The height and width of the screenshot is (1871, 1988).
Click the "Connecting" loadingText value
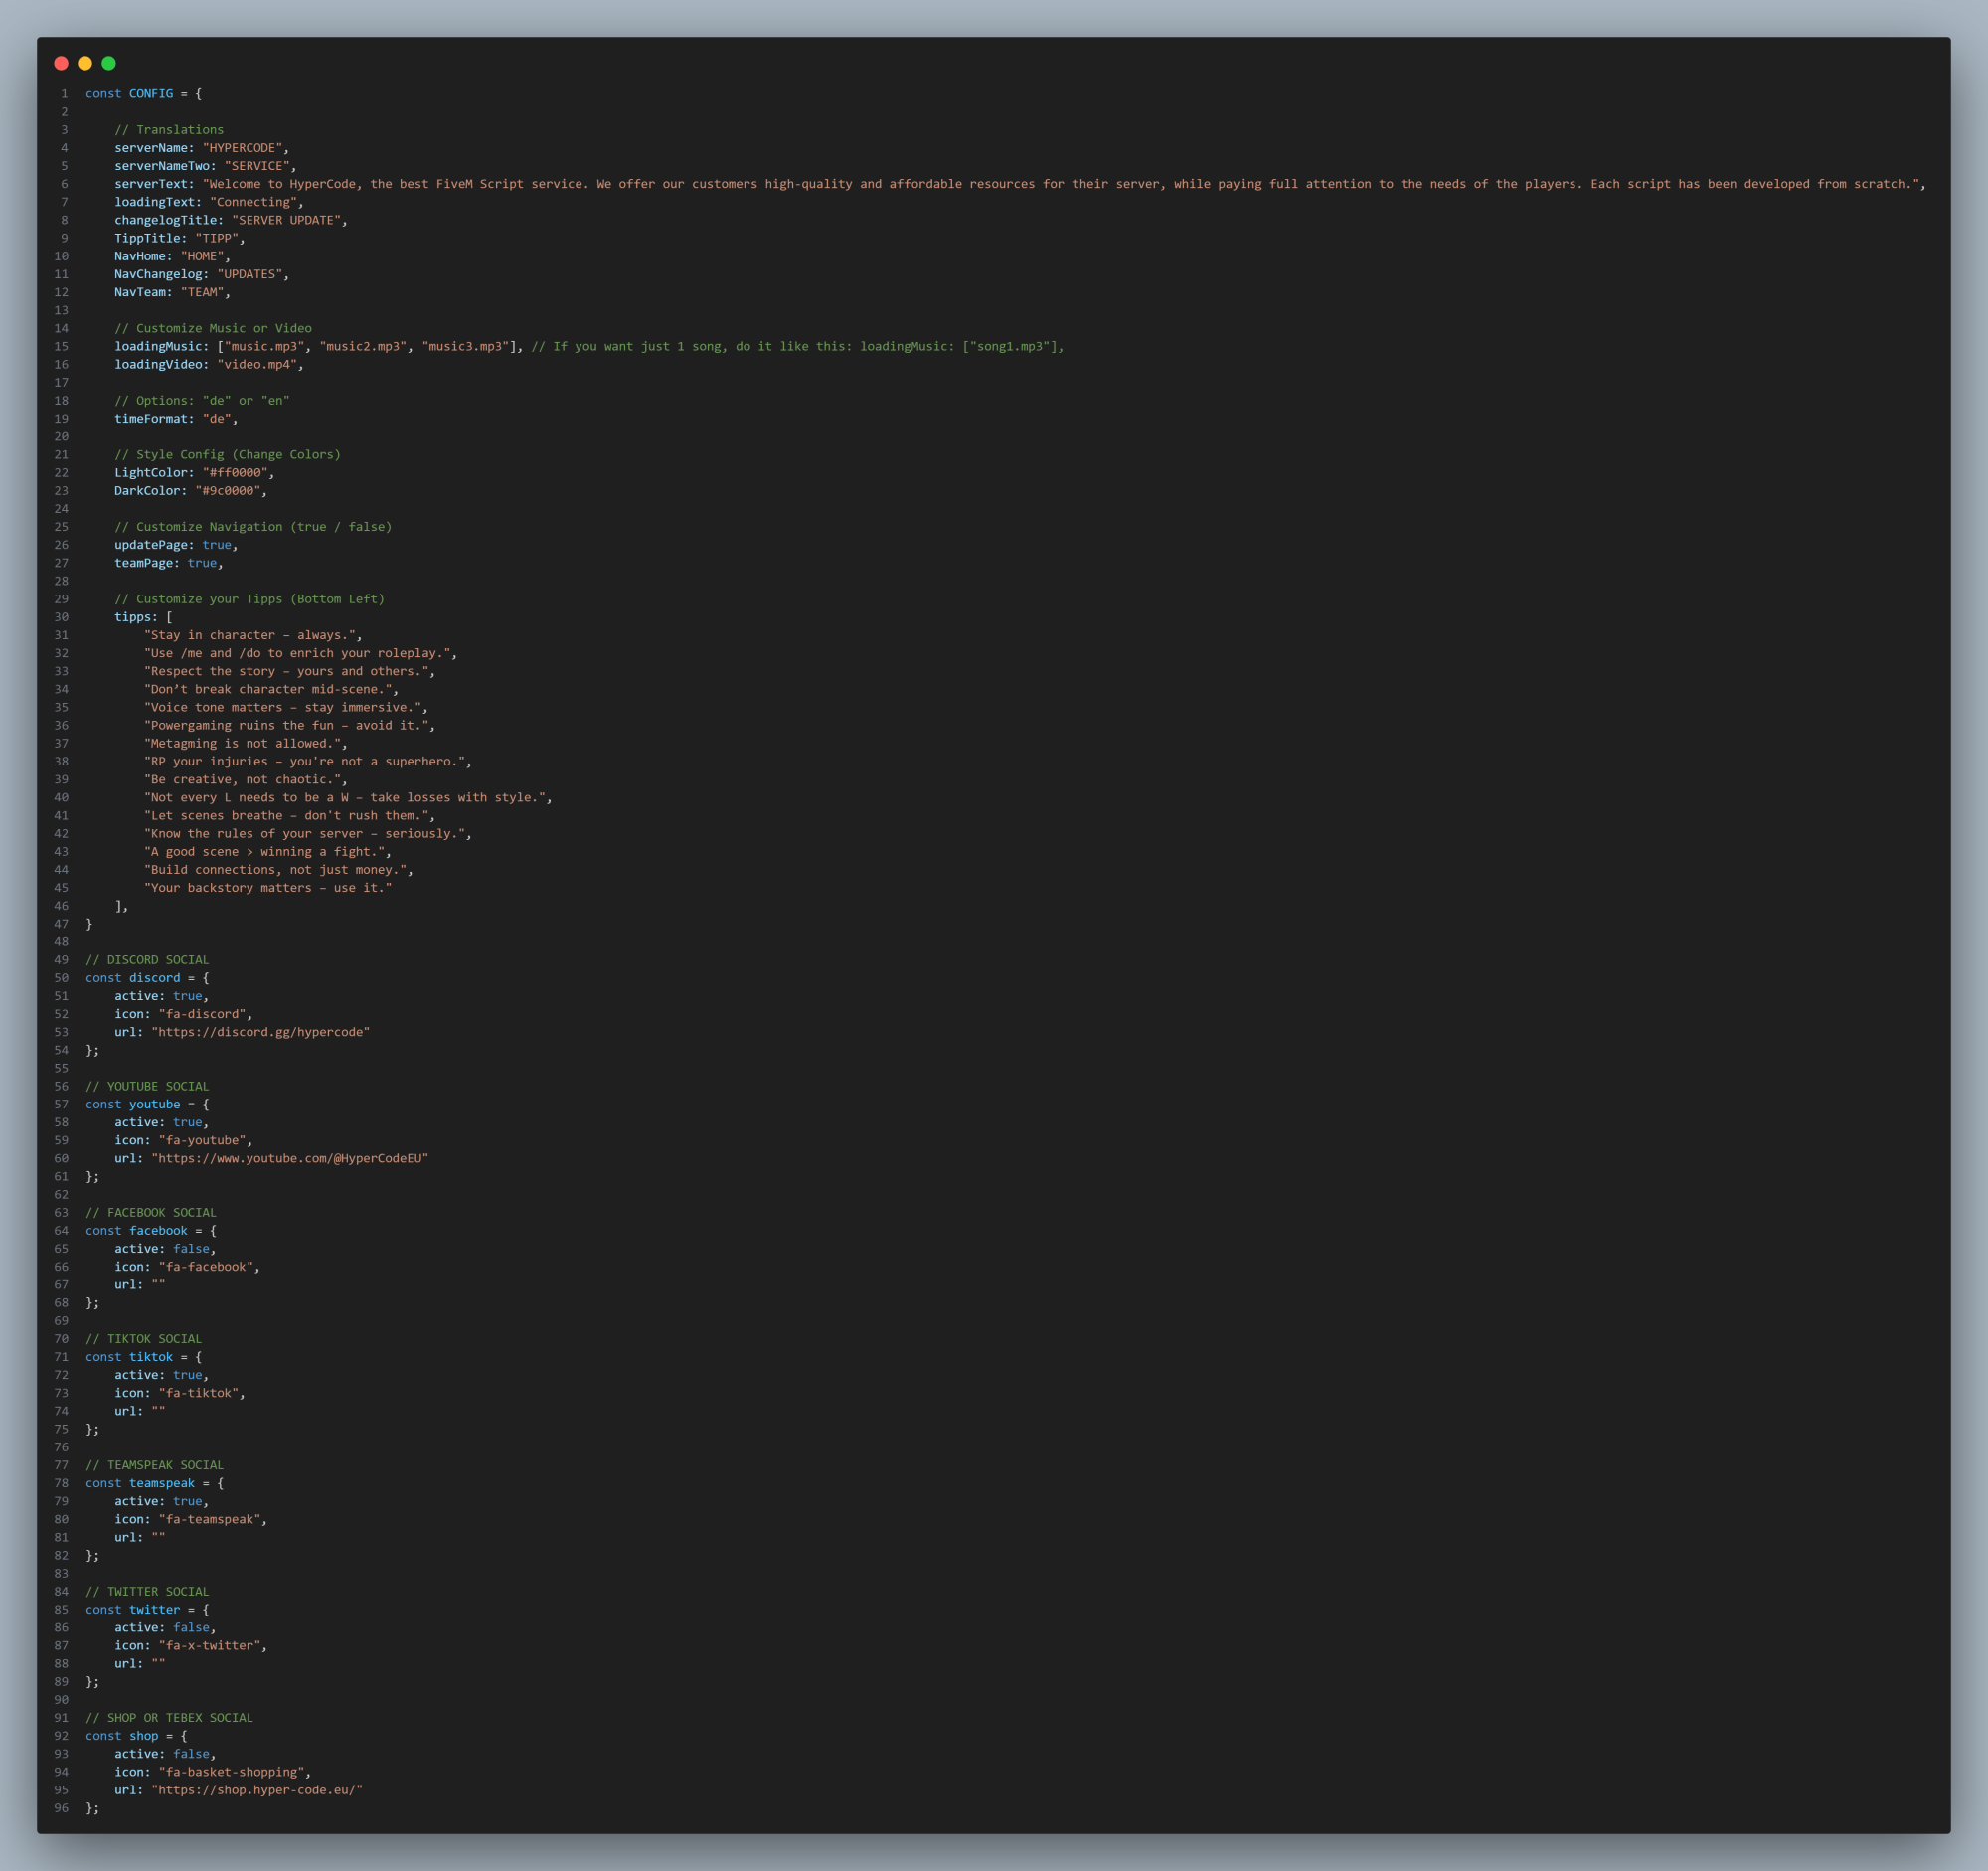coord(253,202)
